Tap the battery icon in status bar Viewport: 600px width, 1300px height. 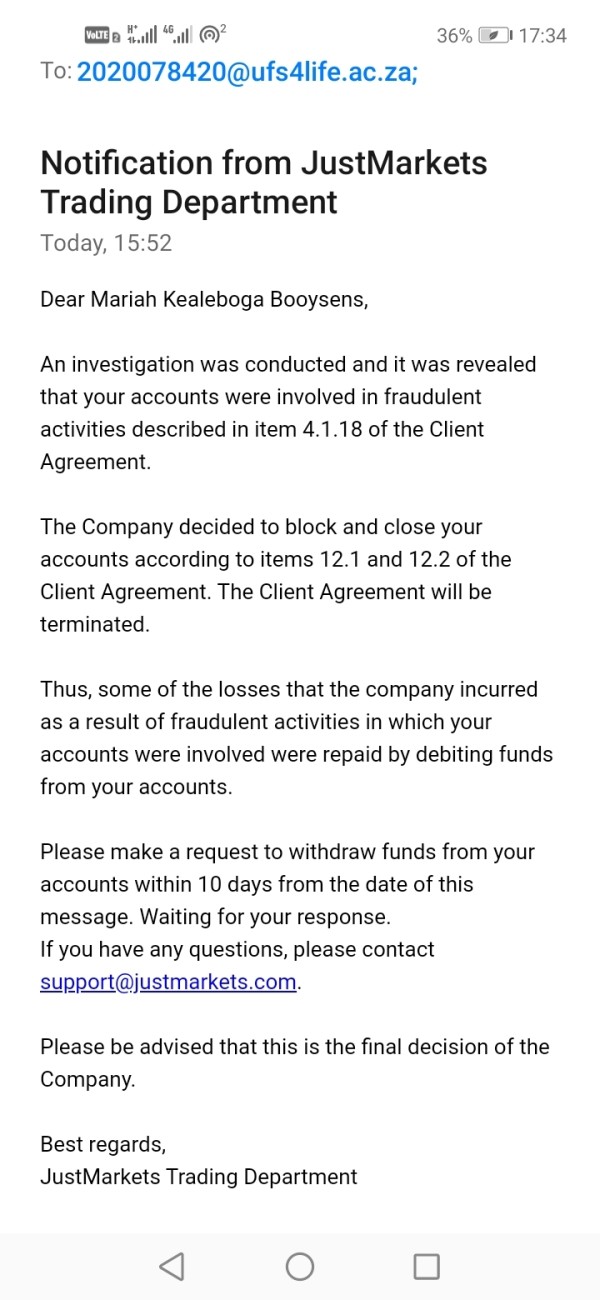tap(495, 36)
